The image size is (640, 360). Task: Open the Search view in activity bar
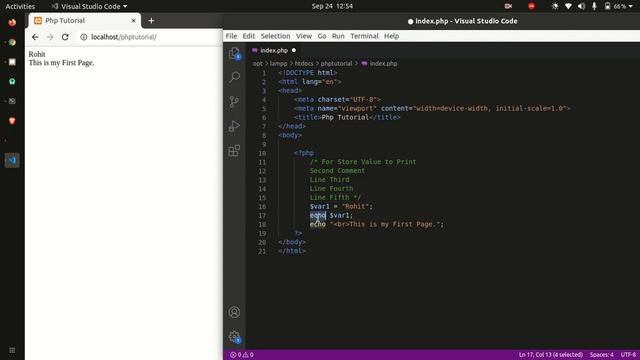[x=234, y=77]
